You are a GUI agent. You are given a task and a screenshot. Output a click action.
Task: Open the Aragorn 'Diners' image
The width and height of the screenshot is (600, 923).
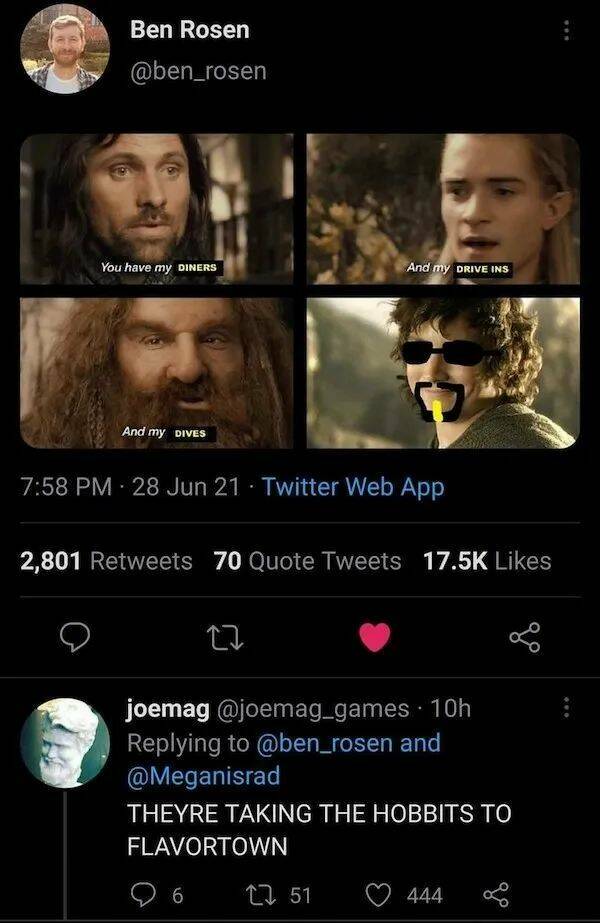pos(156,209)
